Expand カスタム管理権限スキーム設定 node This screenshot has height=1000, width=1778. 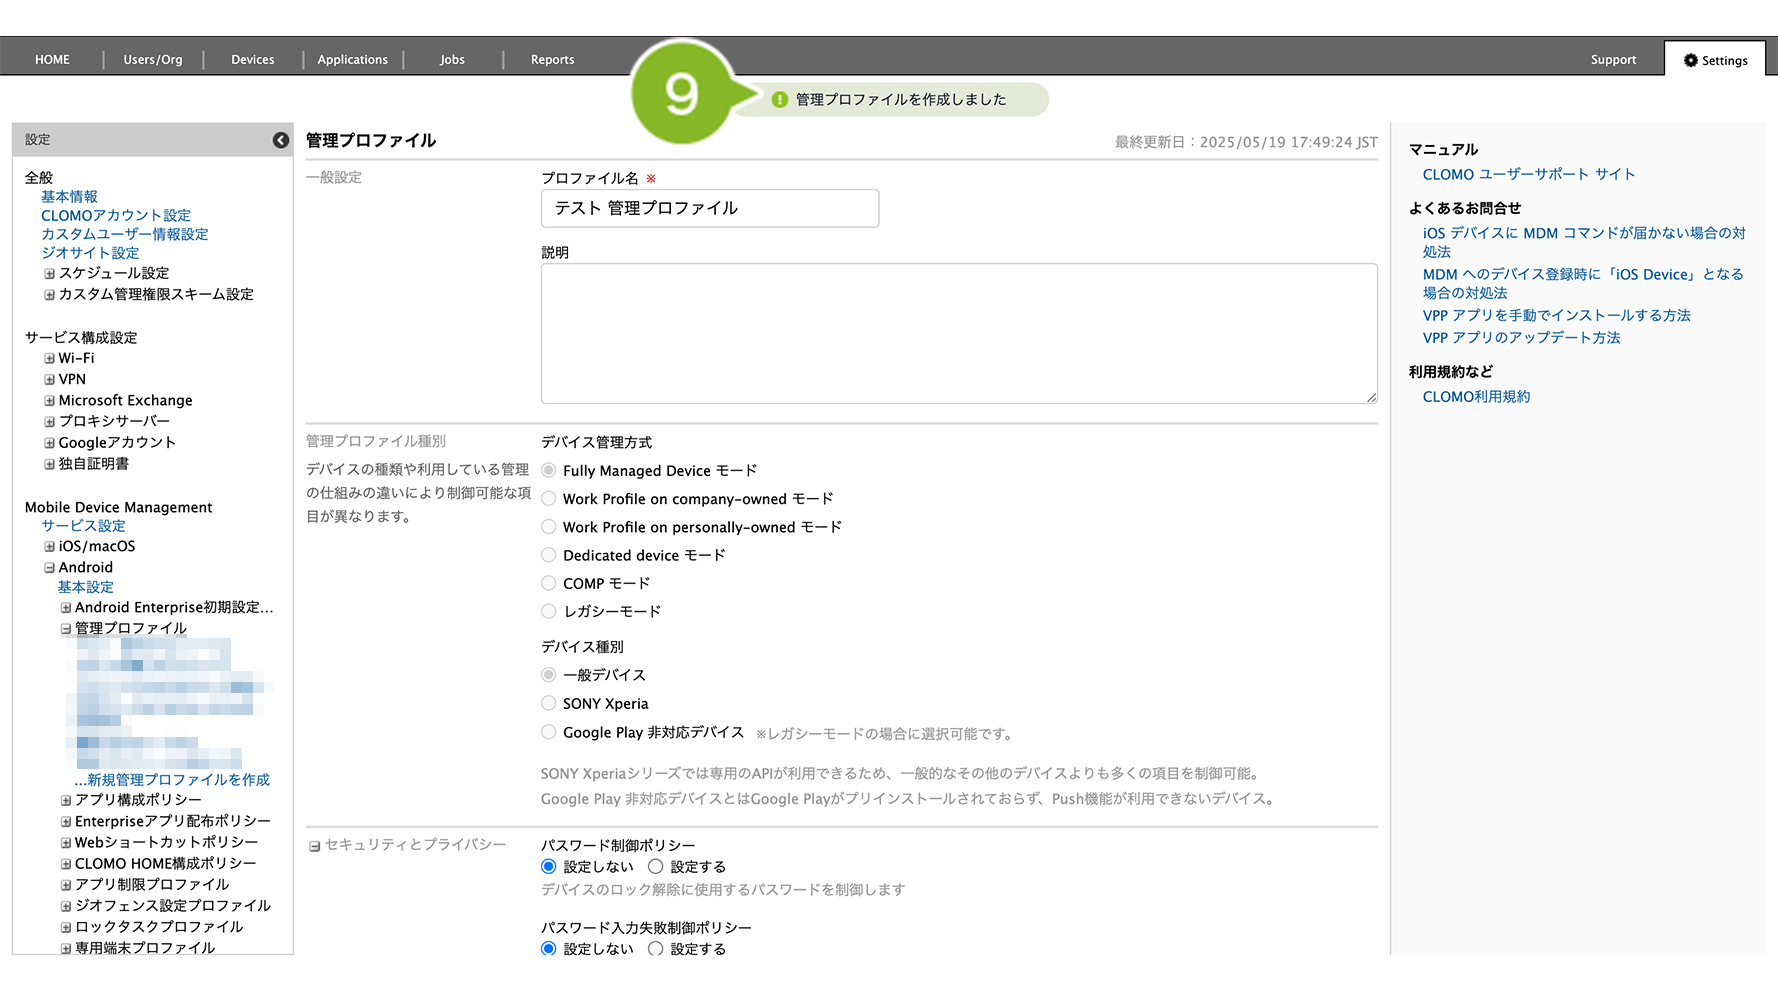click(49, 295)
